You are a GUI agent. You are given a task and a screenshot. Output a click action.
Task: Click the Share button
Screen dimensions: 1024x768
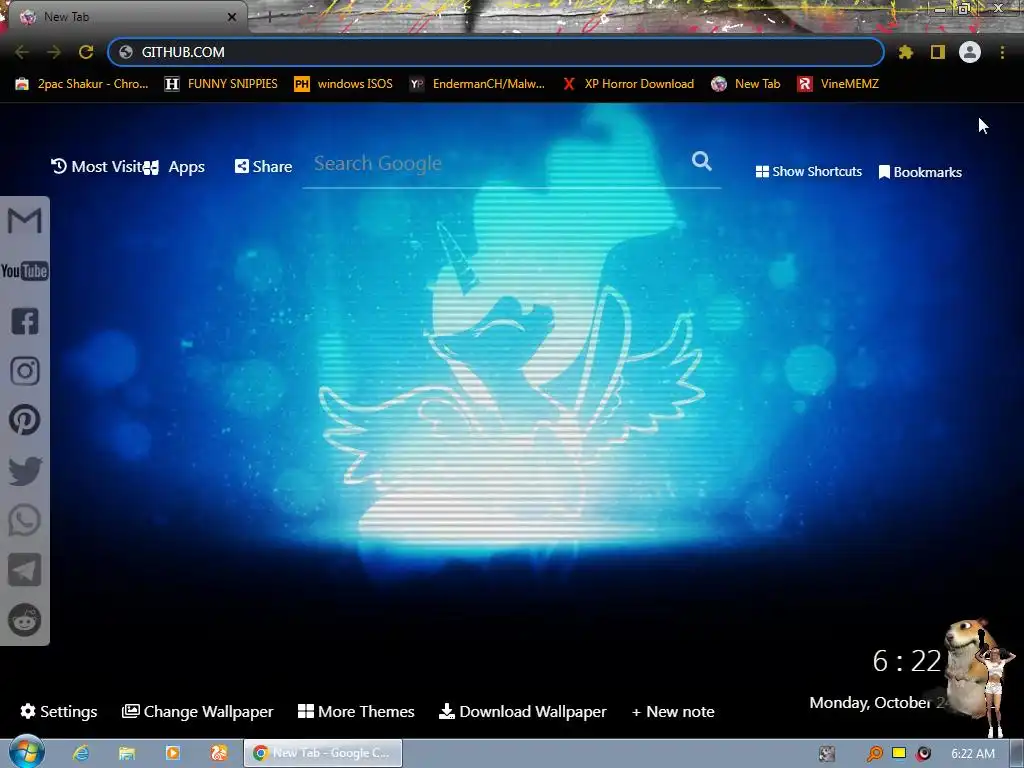263,167
